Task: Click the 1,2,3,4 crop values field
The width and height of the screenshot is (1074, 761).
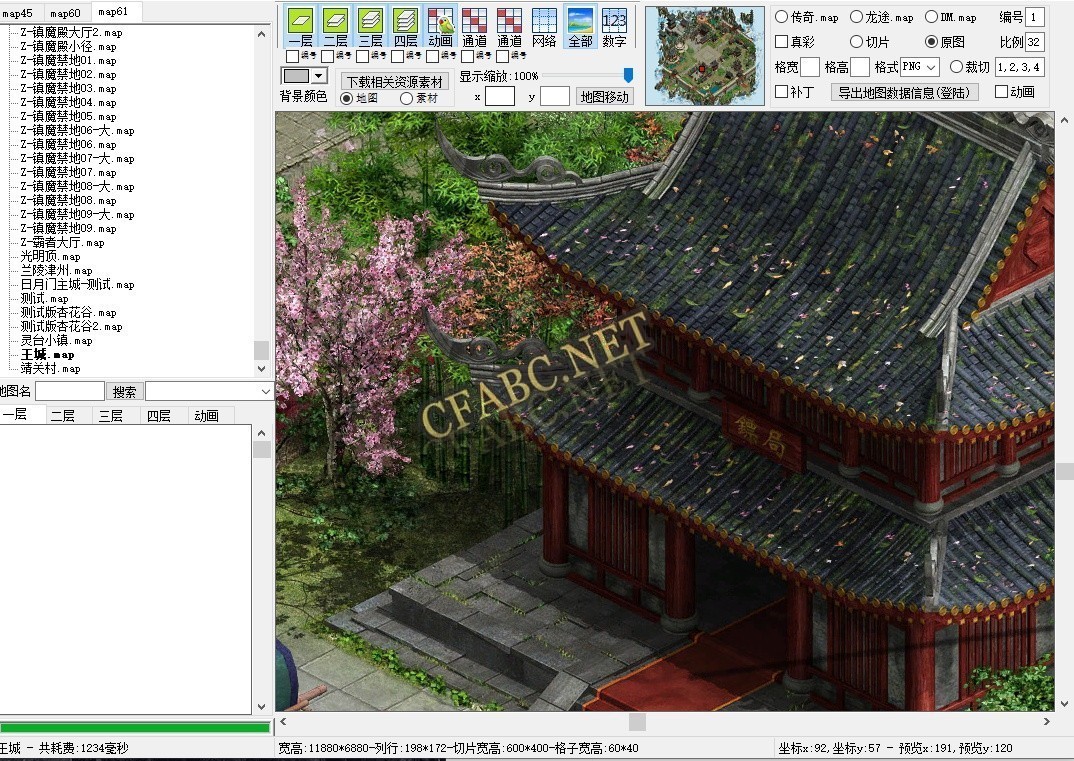Action: [x=1019, y=66]
